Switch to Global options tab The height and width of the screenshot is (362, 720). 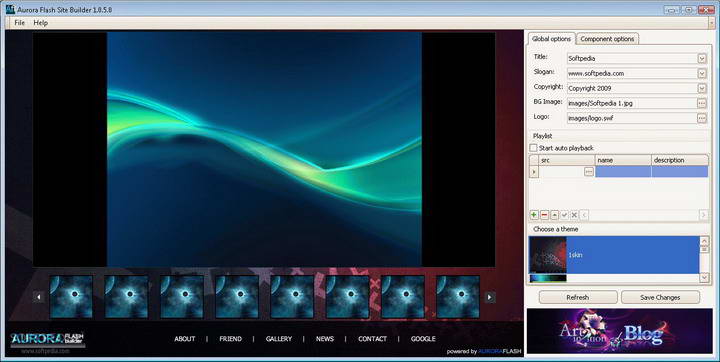(x=551, y=39)
